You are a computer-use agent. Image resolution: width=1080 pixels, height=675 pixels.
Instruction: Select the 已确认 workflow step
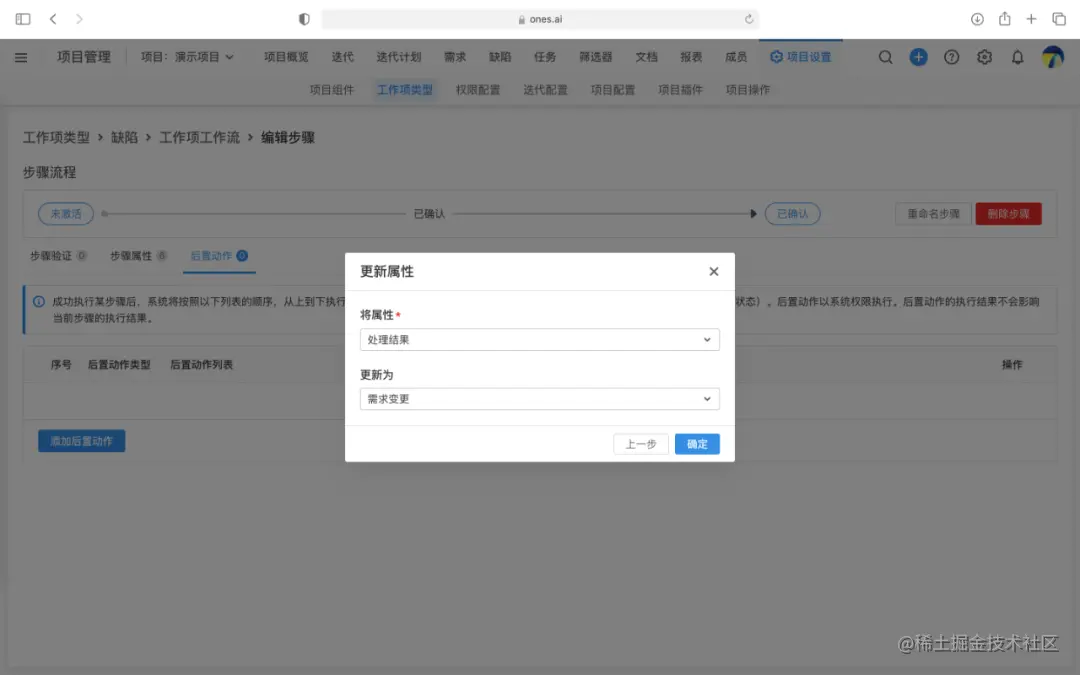tap(792, 213)
